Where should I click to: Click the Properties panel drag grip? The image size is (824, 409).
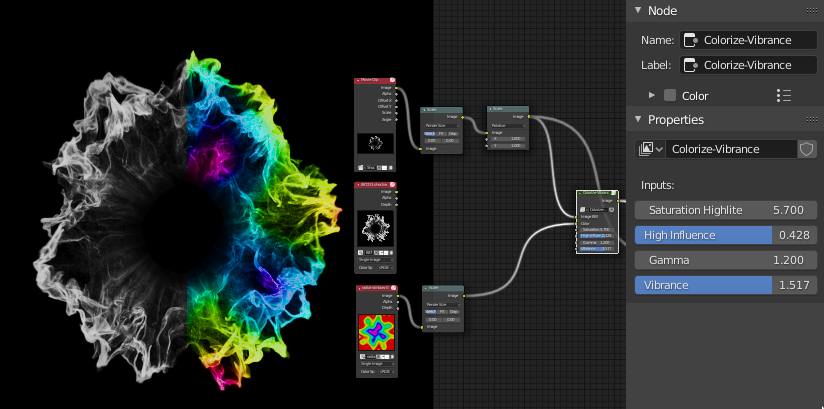[810, 120]
